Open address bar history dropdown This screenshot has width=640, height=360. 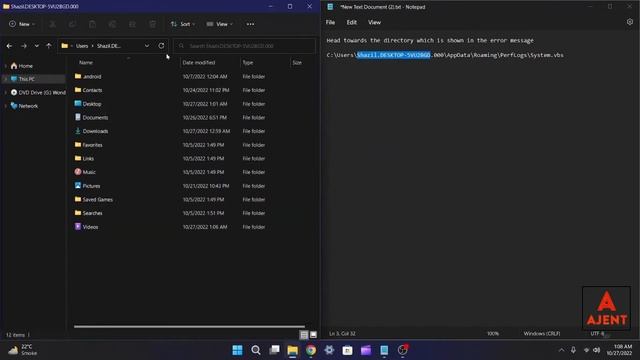click(x=147, y=46)
